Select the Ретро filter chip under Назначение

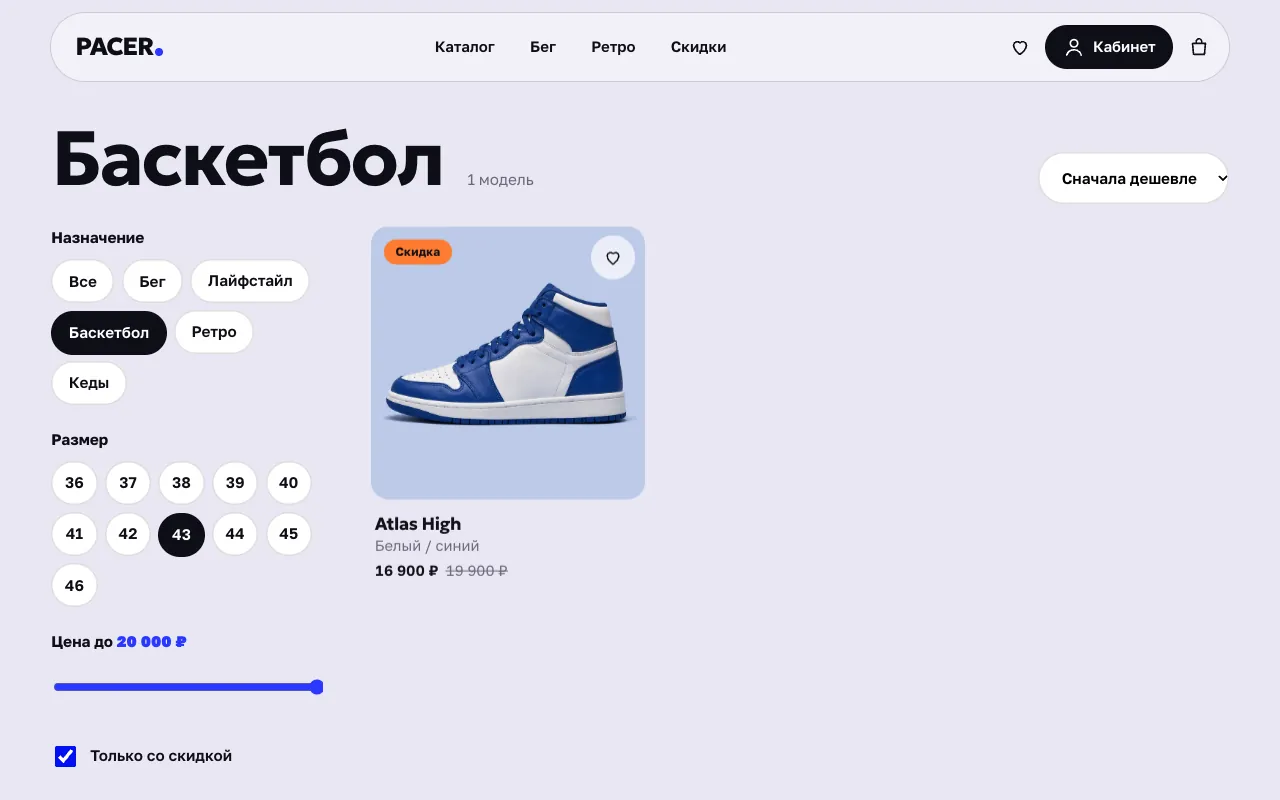click(214, 332)
